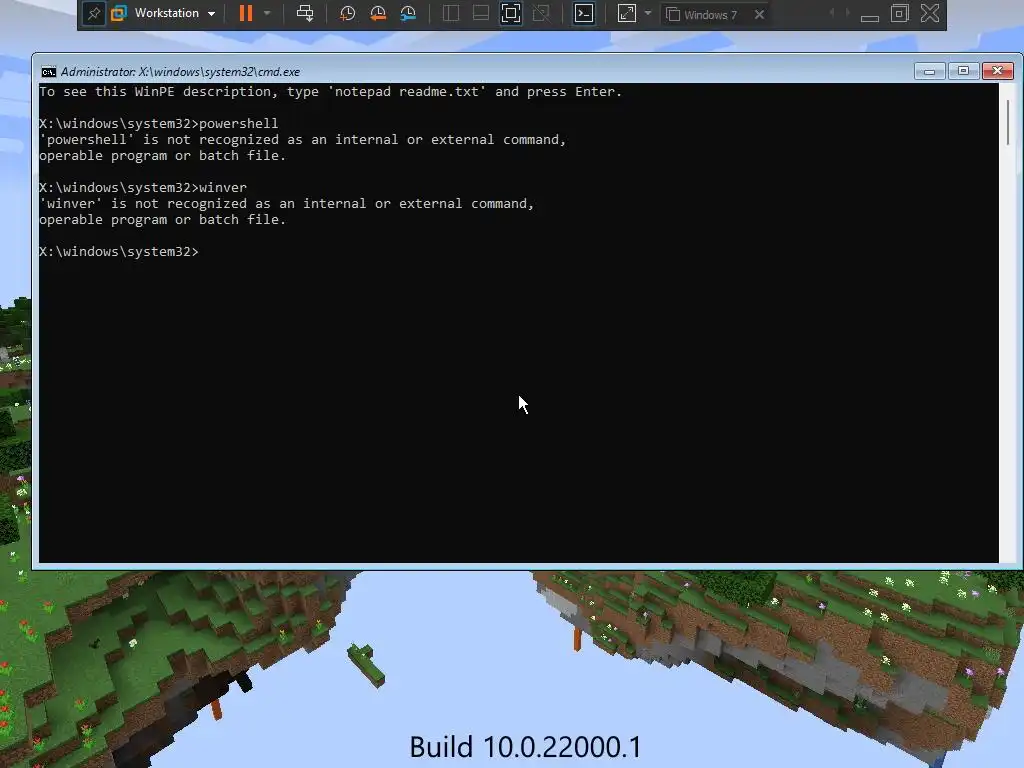Open cmd.exe system menu icon
Screen dimensions: 1024x768
pos(48,72)
